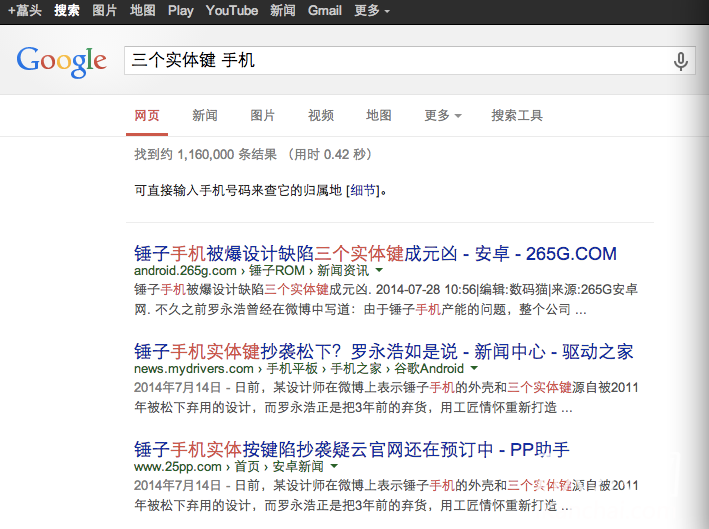This screenshot has height=529, width=709.
Task: Switch to the 视频 results tab
Action: pyautogui.click(x=321, y=116)
